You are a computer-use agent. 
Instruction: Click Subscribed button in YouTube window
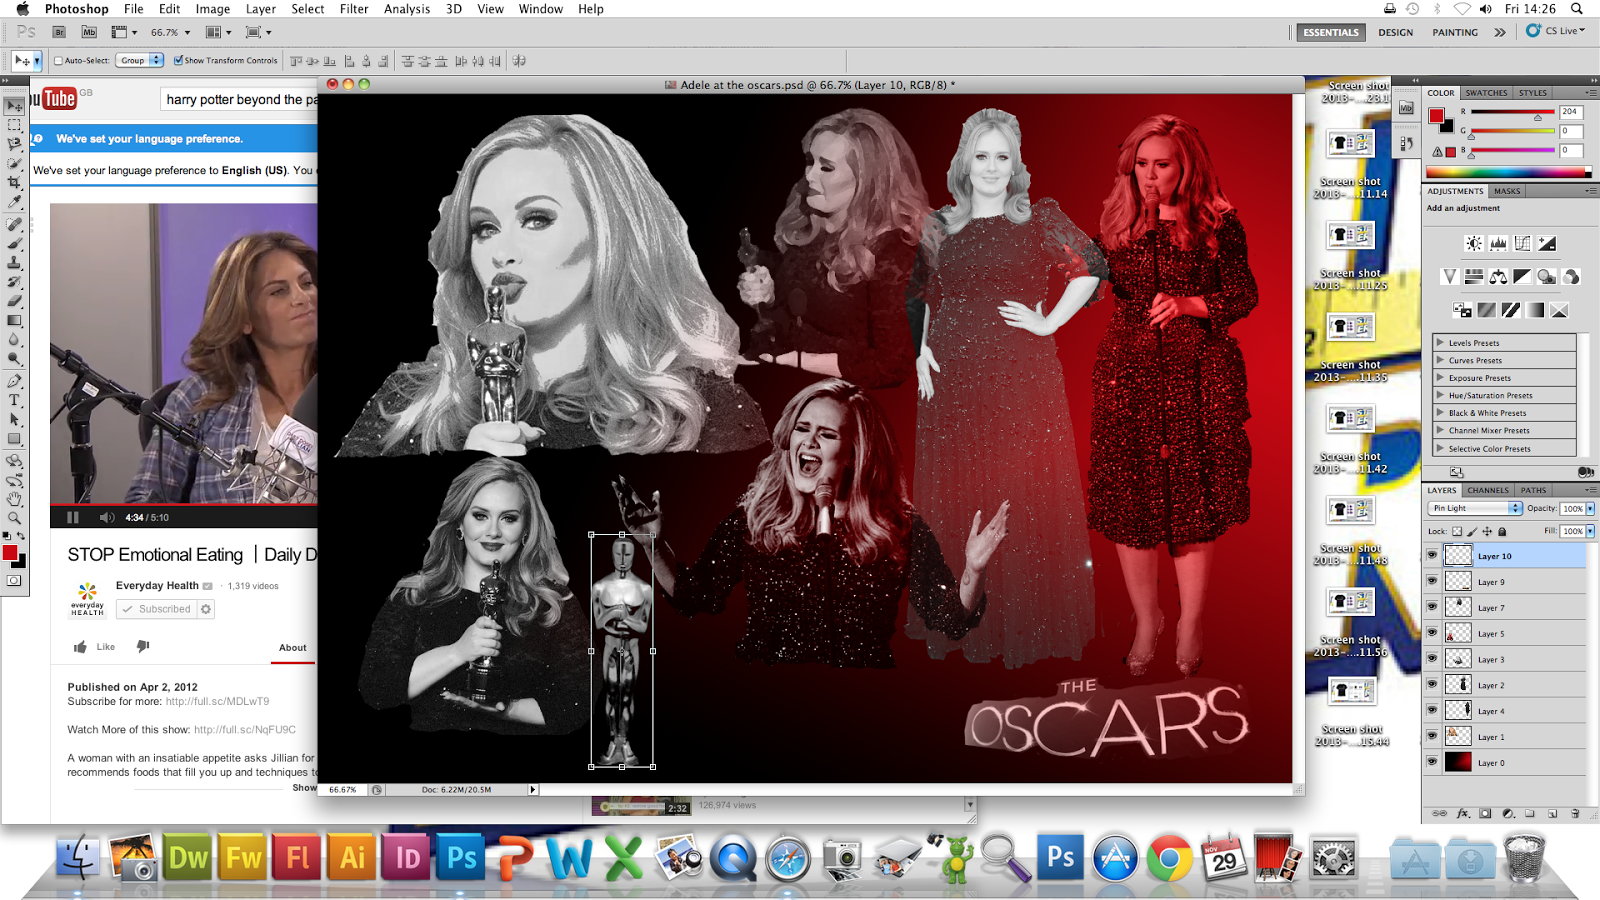[x=156, y=609]
